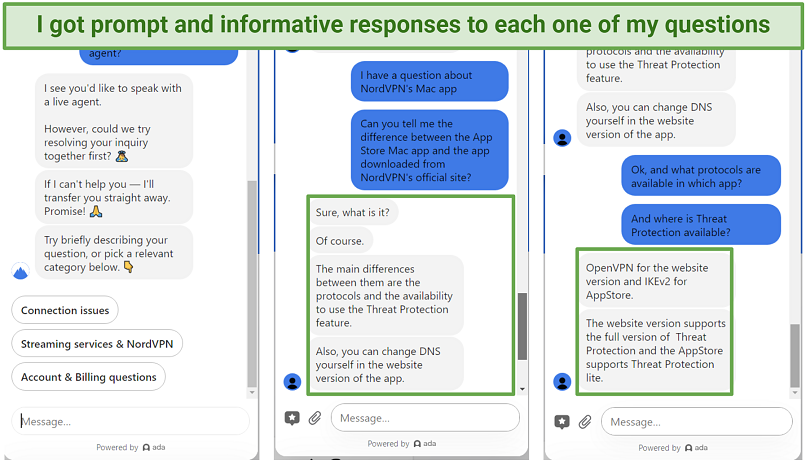Choose Streaming services & NordVPN category
This screenshot has width=806, height=464.
coord(97,344)
